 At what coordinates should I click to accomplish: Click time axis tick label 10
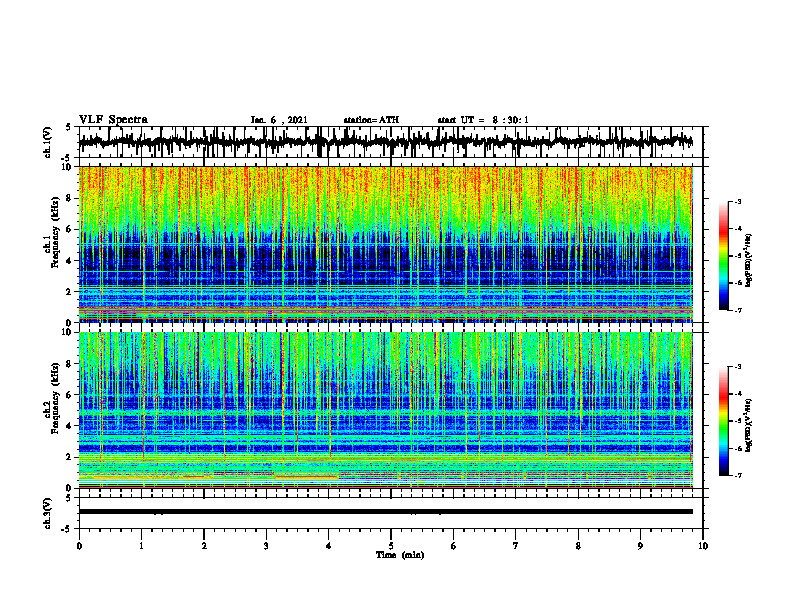(703, 546)
